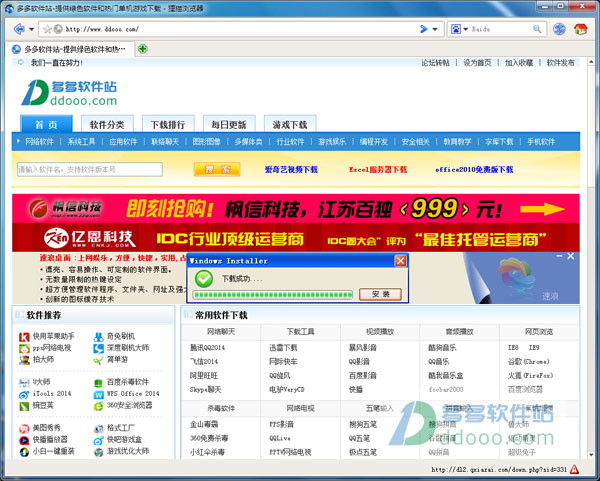Click the 设为首页 link
This screenshot has height=481, width=600.
tap(477, 63)
